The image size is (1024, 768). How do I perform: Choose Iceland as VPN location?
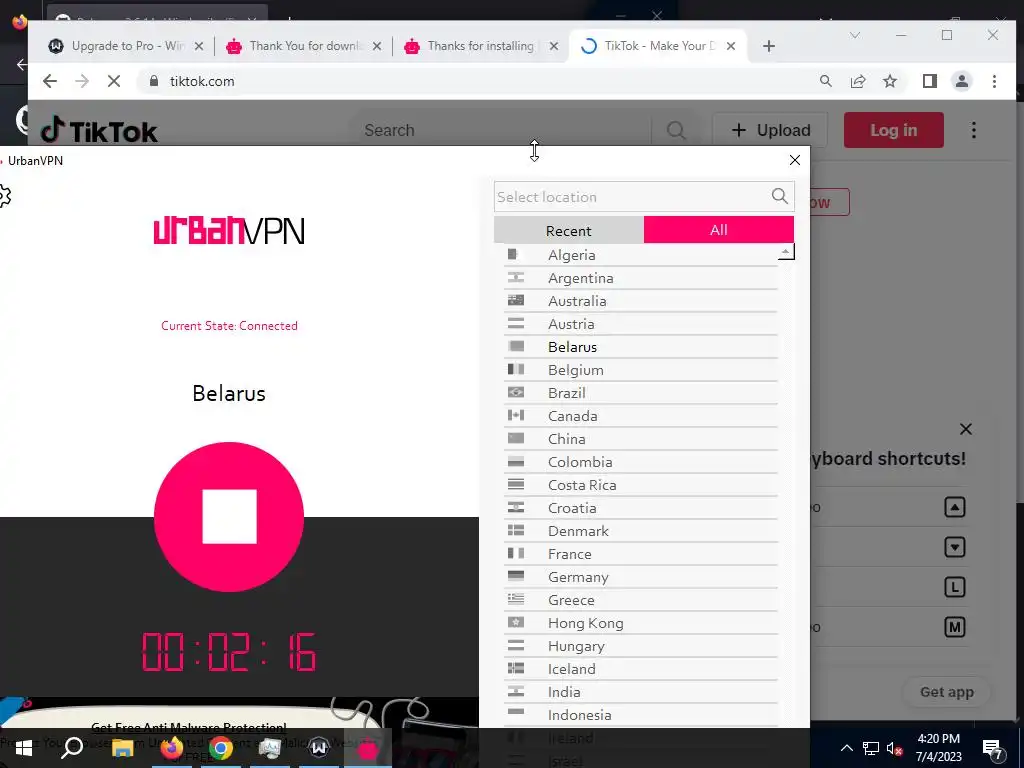tap(641, 669)
